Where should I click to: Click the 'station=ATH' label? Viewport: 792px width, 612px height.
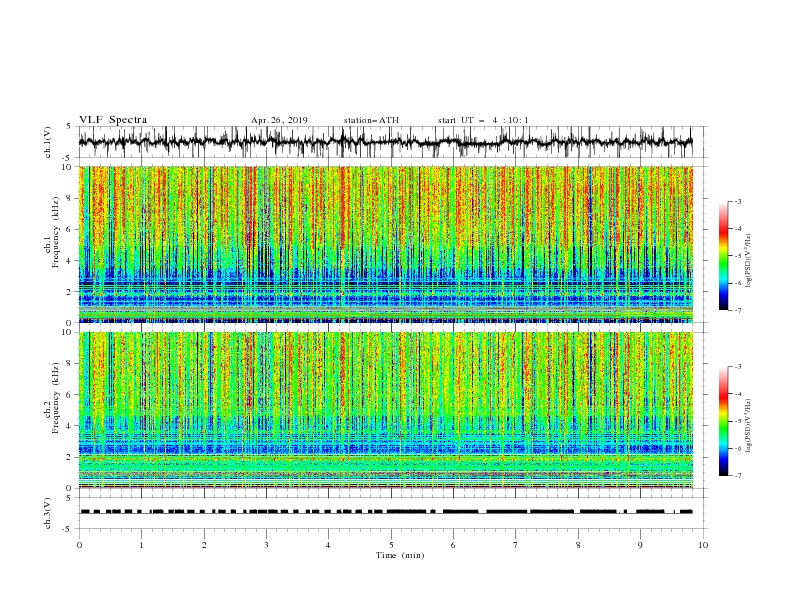pyautogui.click(x=371, y=120)
